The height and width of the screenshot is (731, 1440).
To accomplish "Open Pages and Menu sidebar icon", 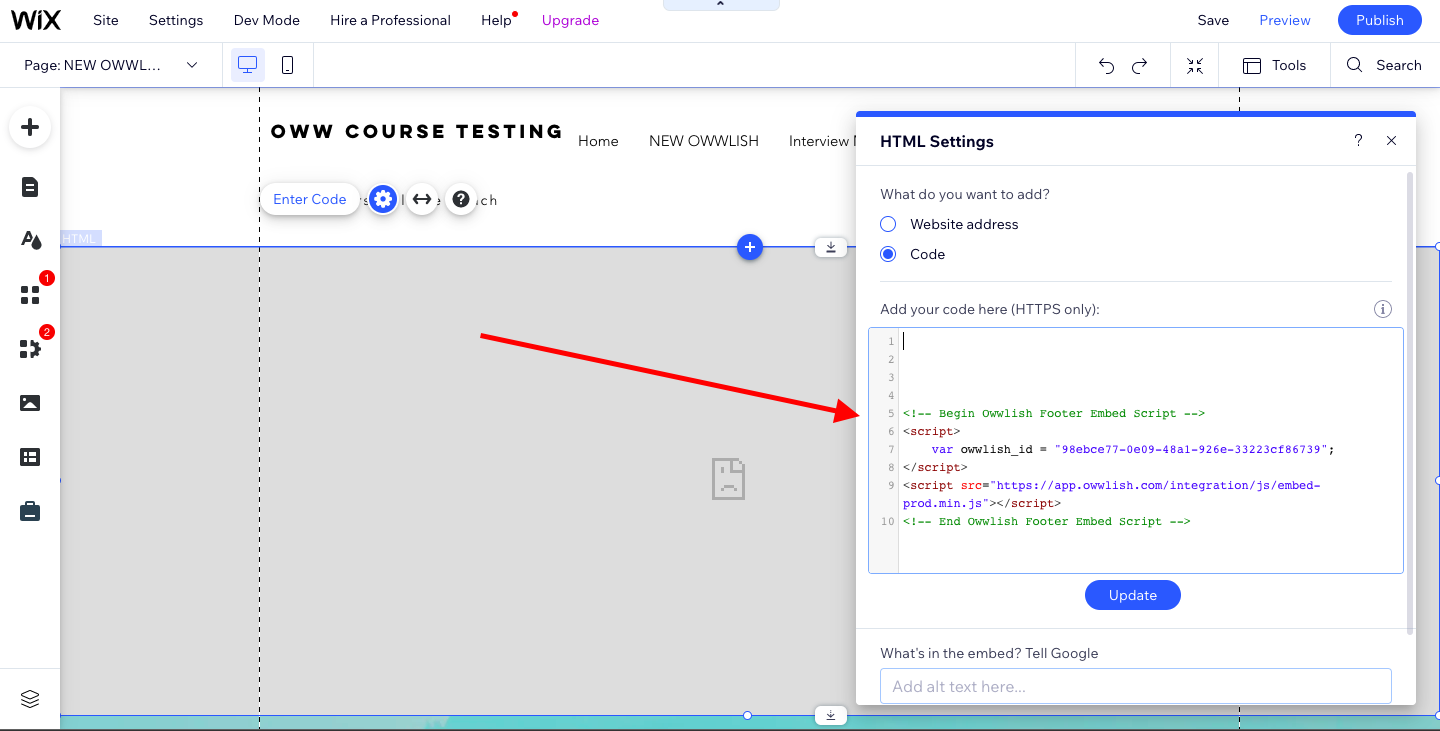I will coord(30,187).
